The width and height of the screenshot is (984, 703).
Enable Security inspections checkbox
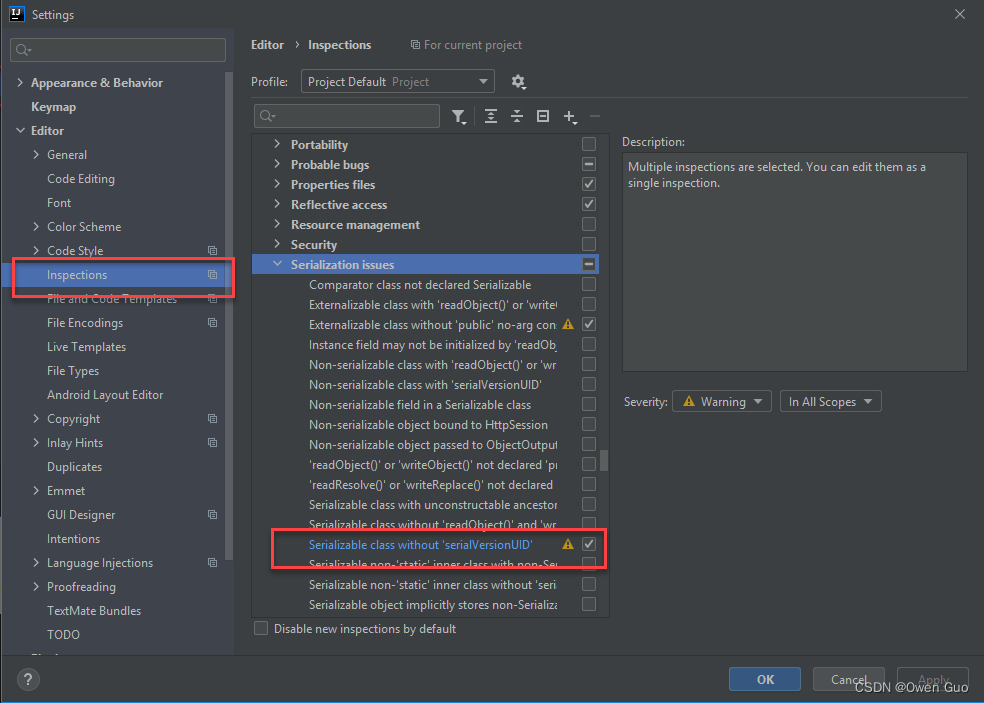tap(589, 244)
